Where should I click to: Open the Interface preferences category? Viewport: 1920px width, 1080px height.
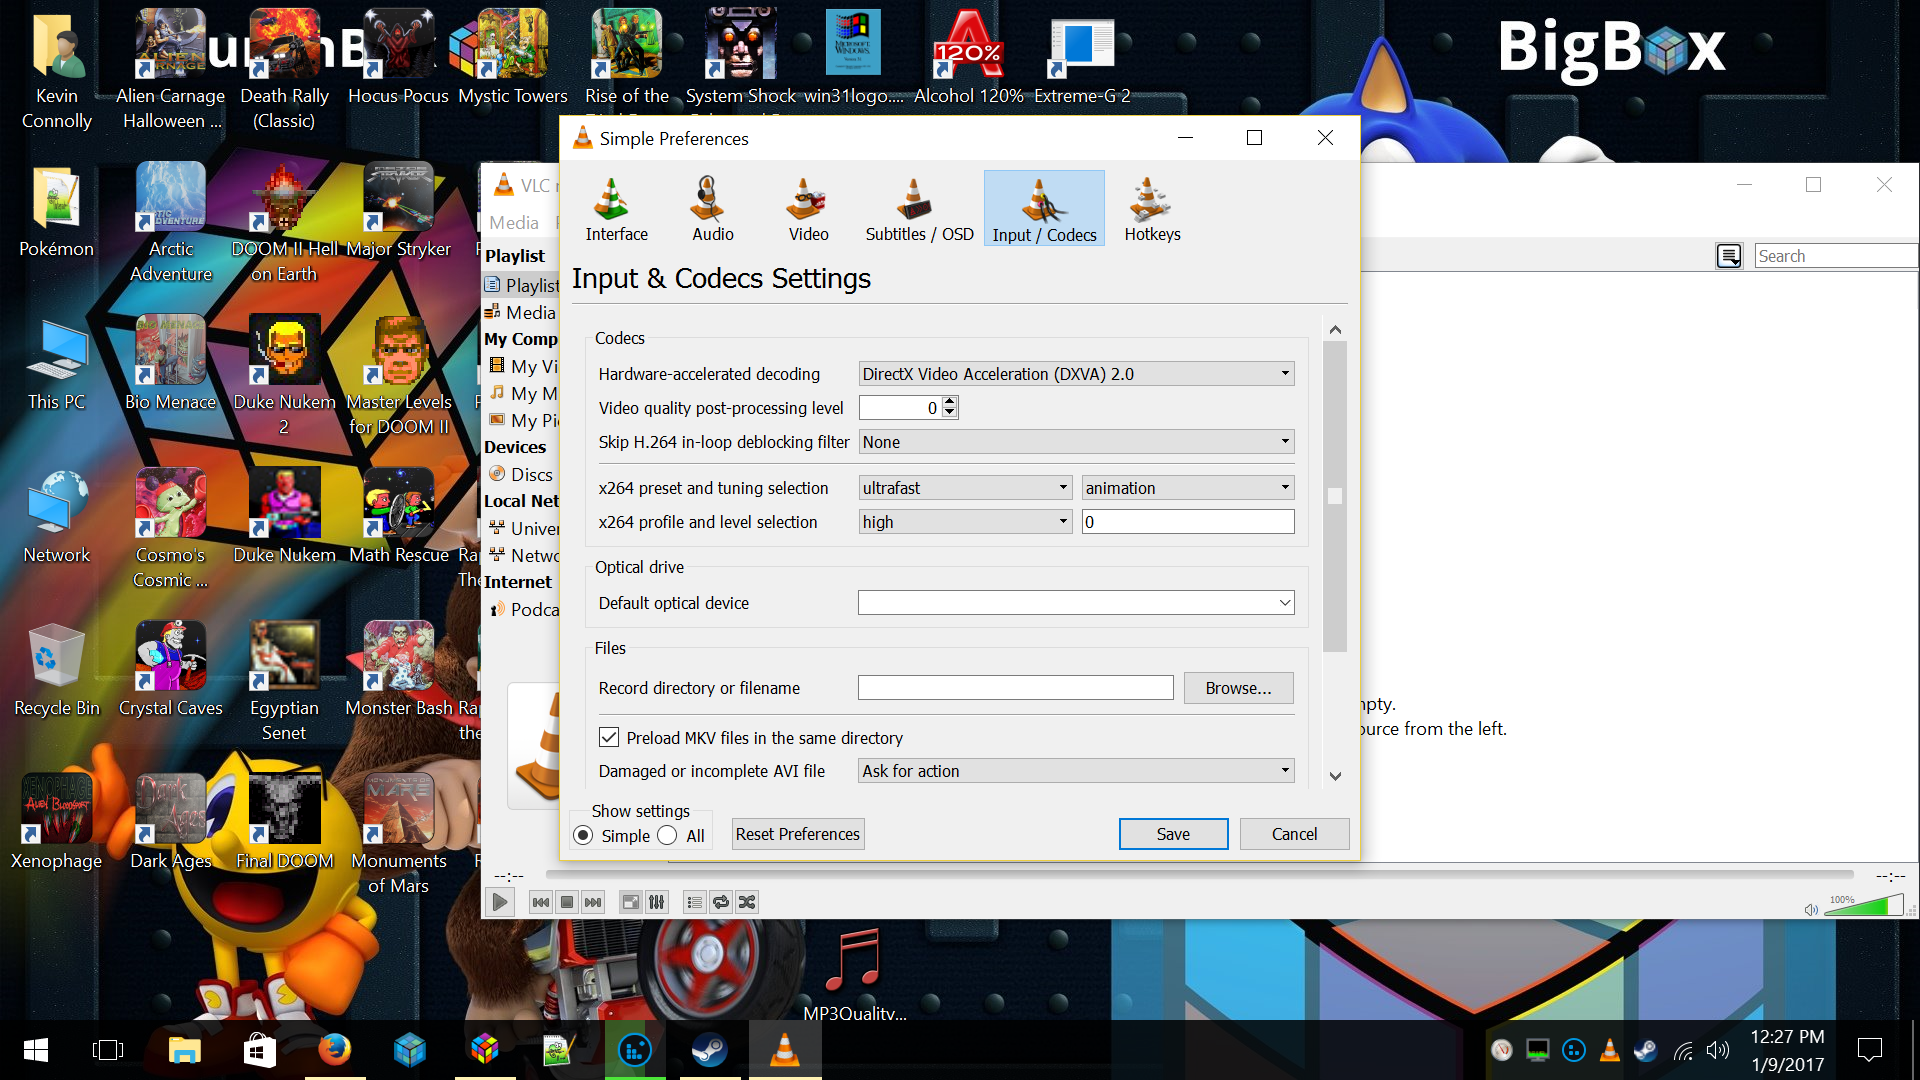(x=616, y=209)
